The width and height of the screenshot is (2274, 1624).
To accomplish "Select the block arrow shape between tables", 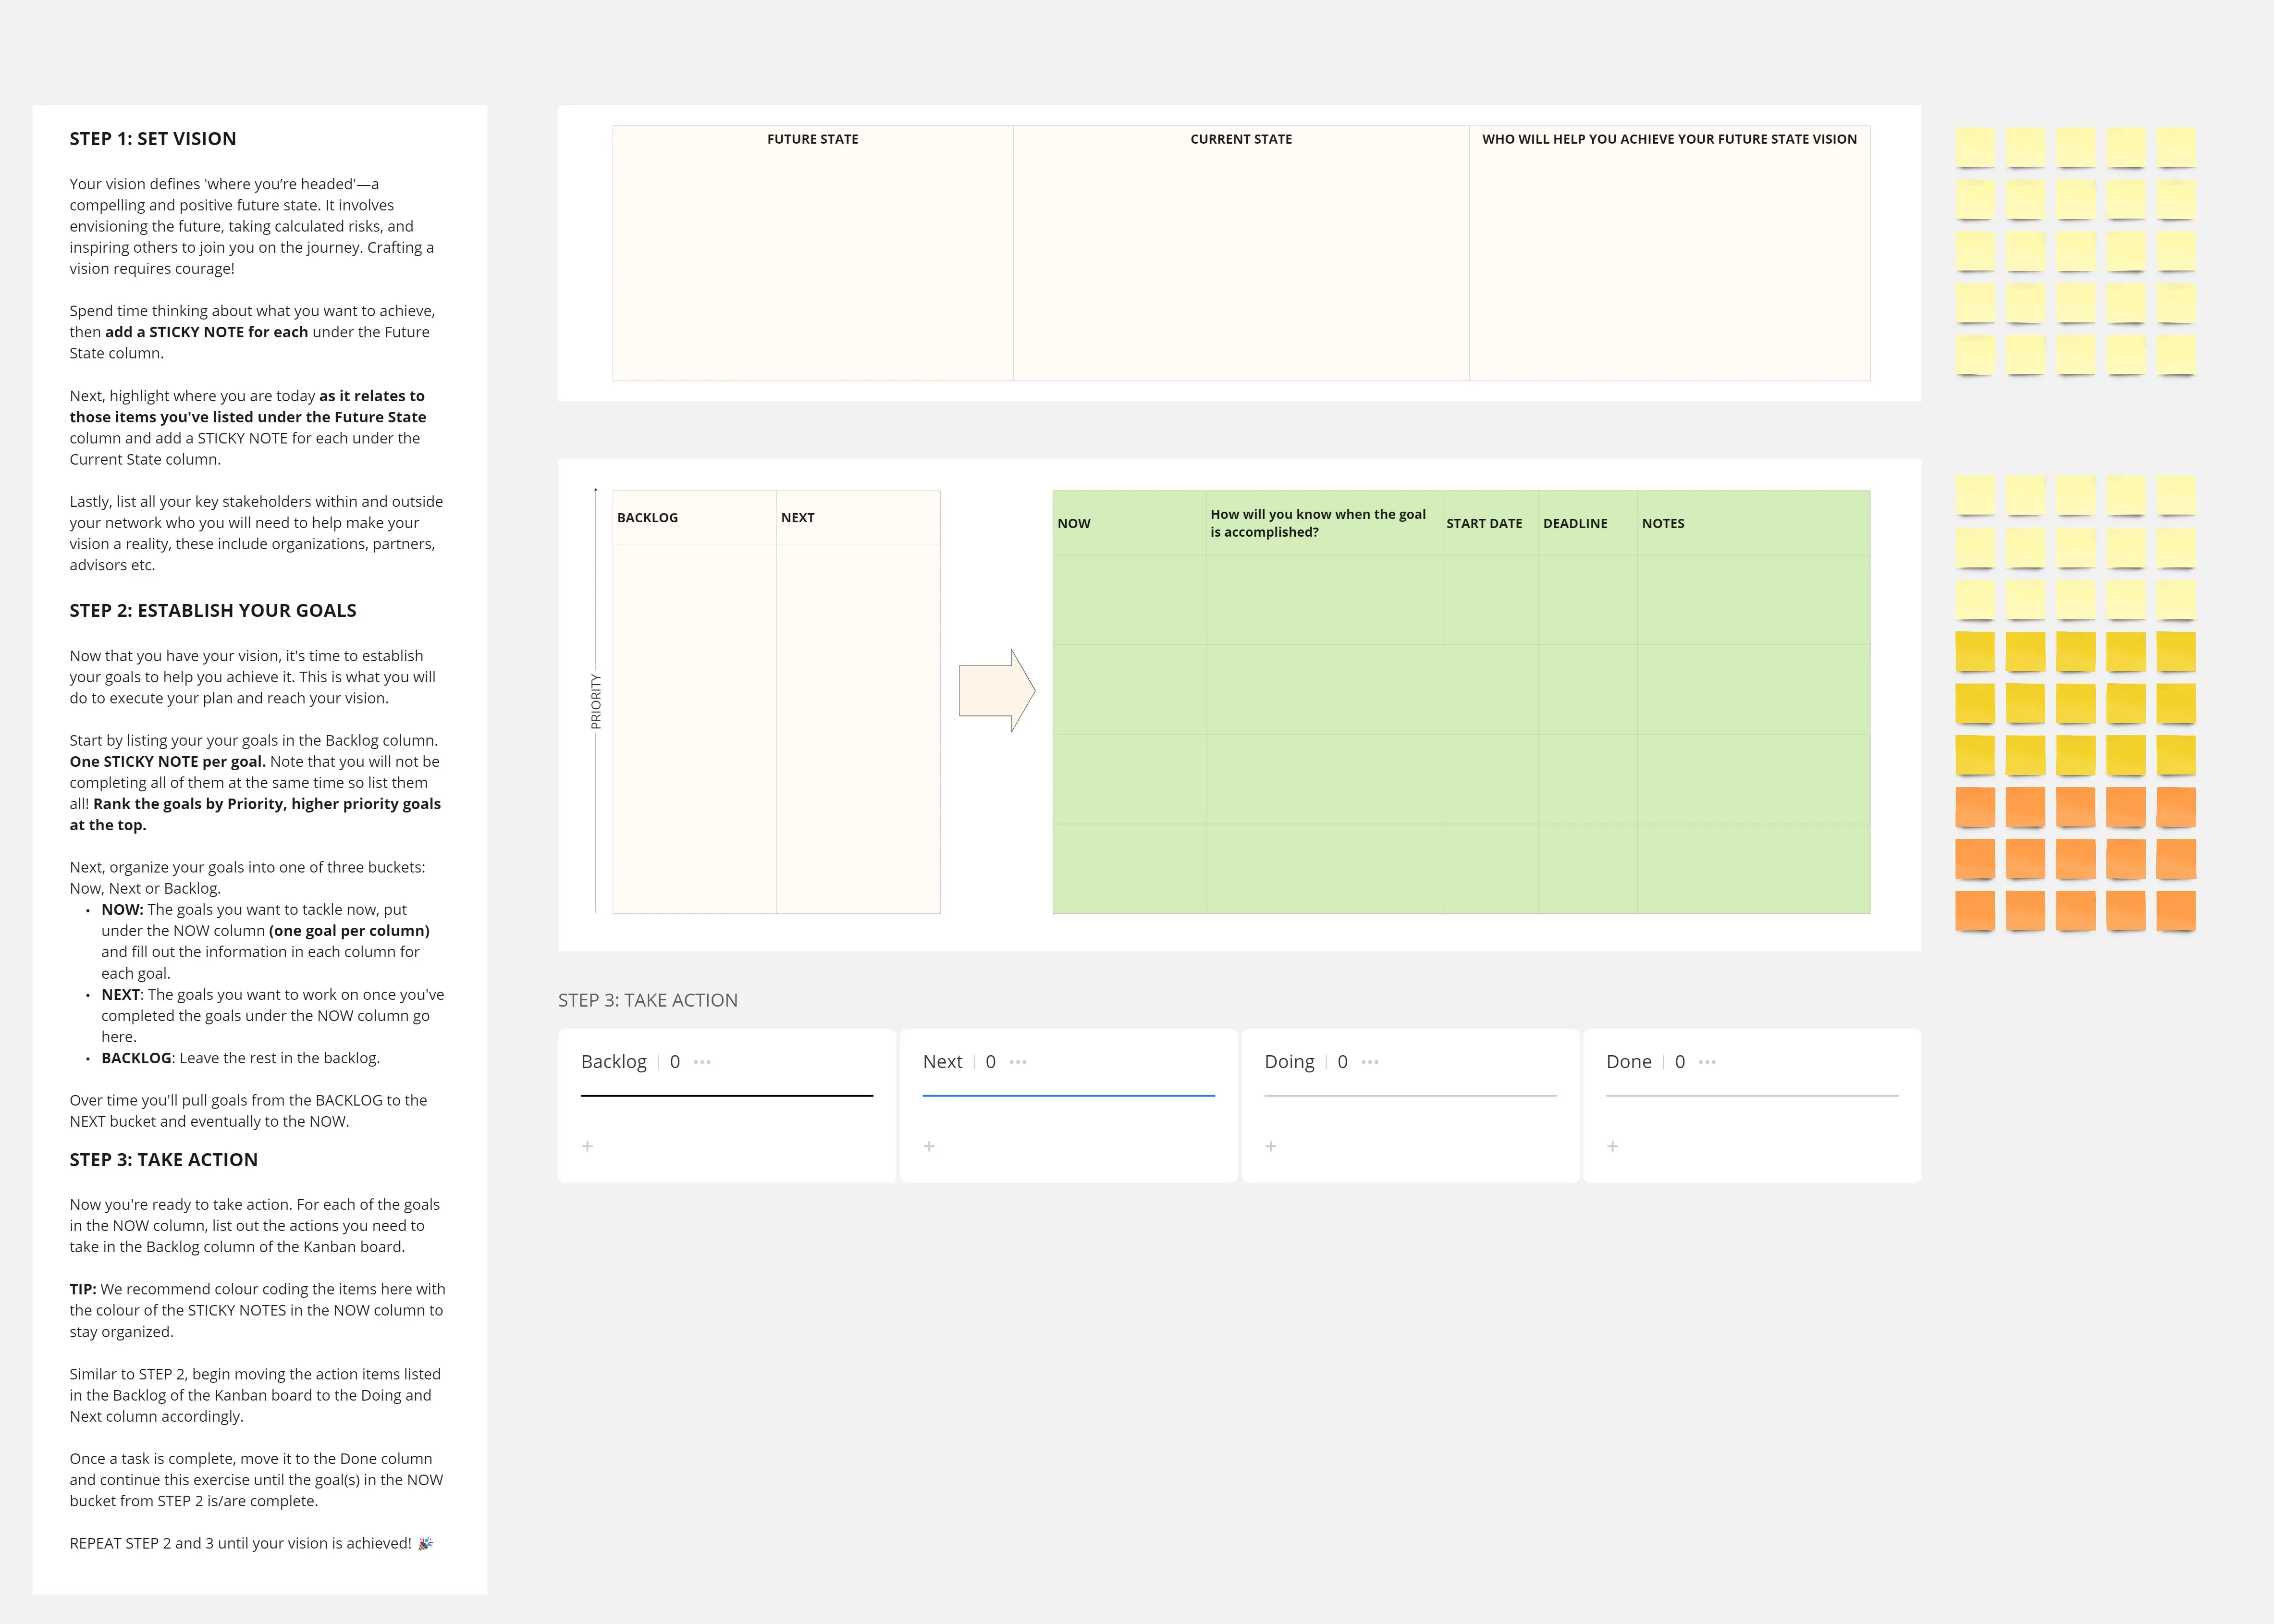I will coord(997,691).
